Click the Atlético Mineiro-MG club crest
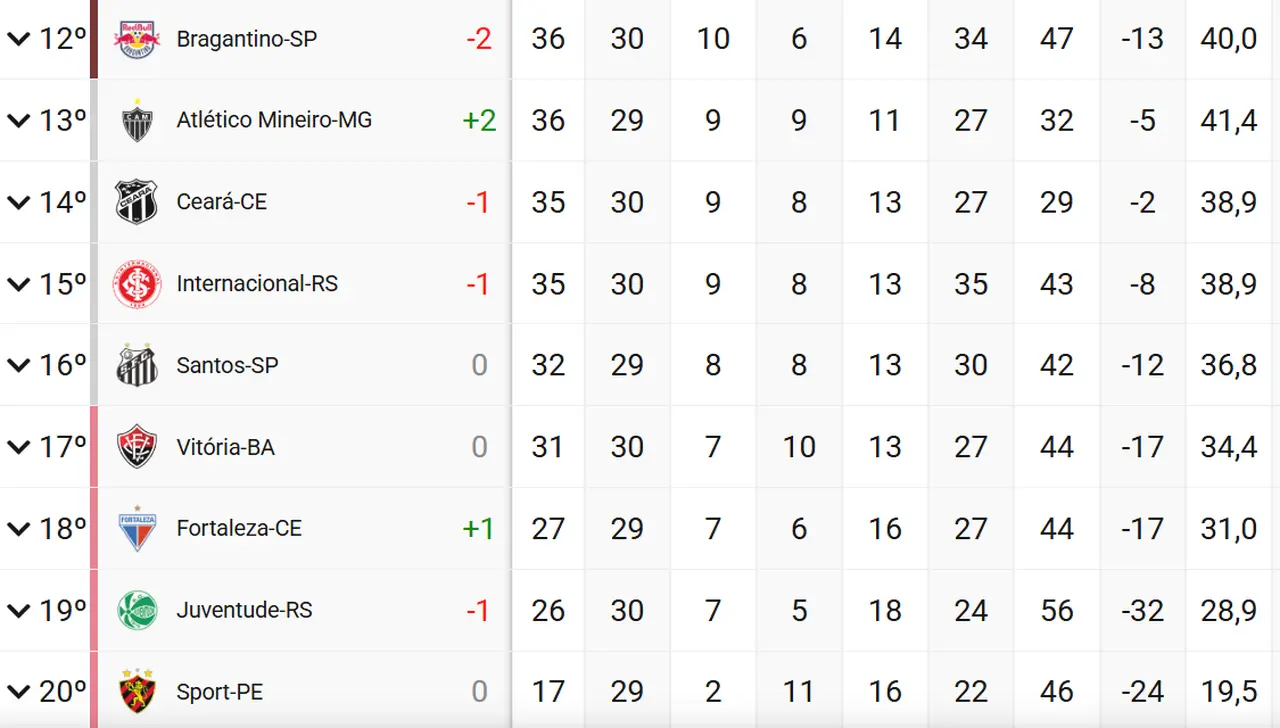The width and height of the screenshot is (1280, 728). 136,121
